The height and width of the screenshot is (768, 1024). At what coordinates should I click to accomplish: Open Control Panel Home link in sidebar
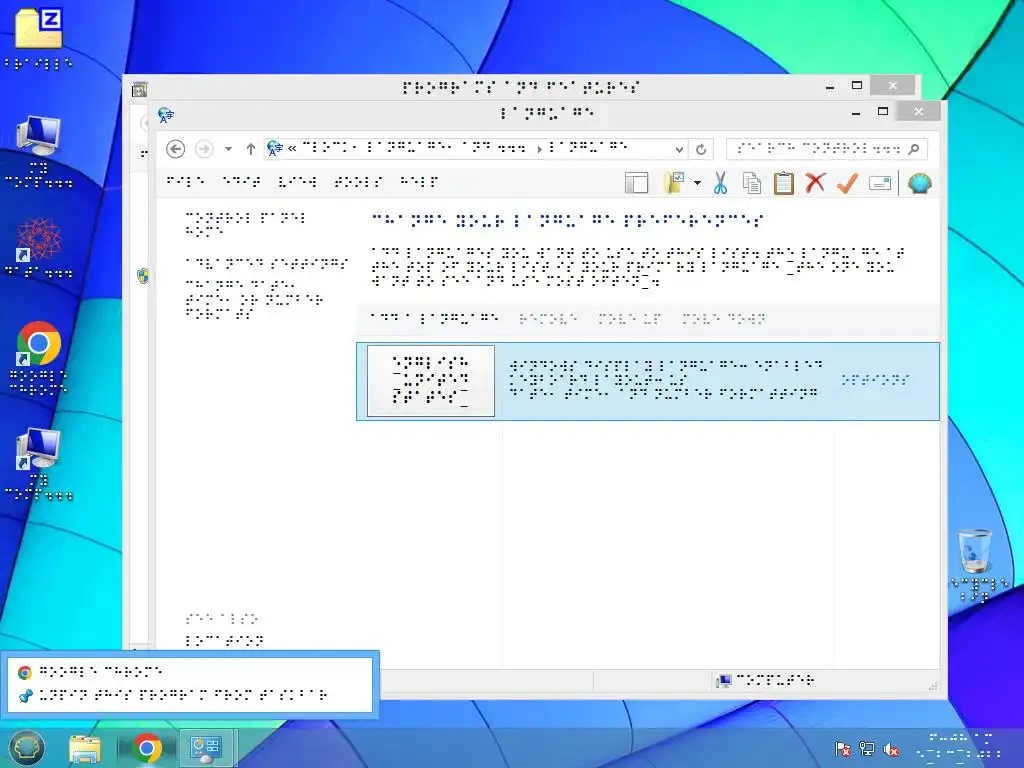pos(246,224)
